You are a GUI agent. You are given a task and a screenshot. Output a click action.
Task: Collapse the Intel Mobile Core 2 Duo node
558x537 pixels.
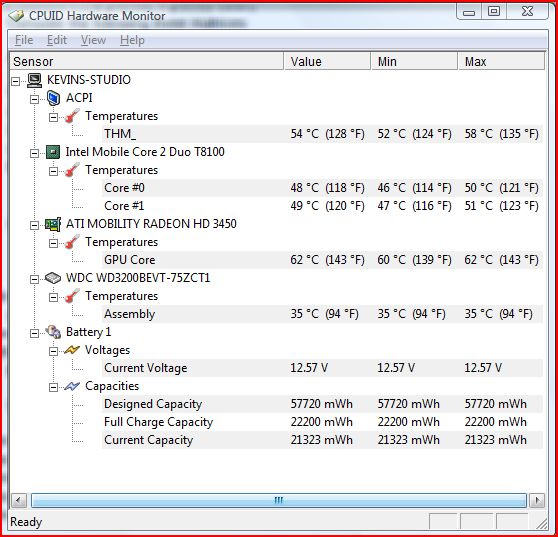[x=34, y=153]
